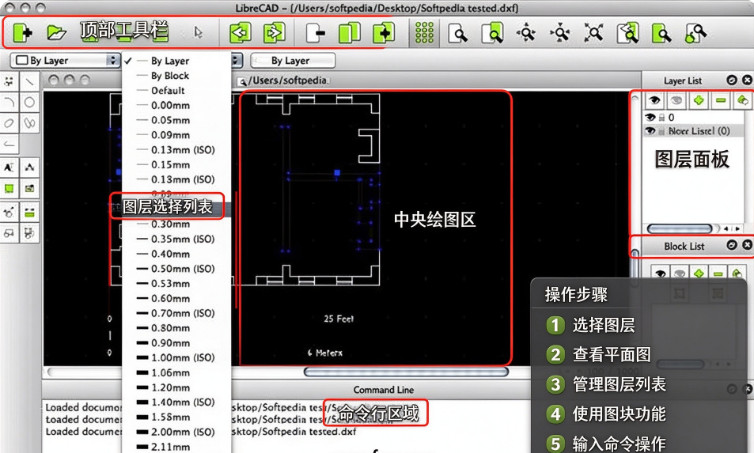
Task: Select the Circle tool in left toolbox
Action: (29, 102)
